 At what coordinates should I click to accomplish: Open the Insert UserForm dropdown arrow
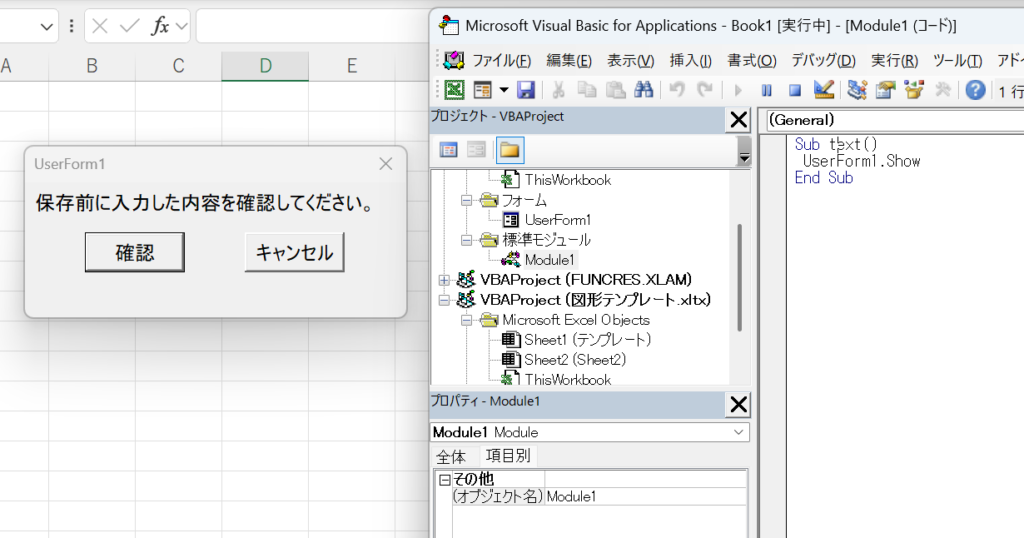click(504, 89)
